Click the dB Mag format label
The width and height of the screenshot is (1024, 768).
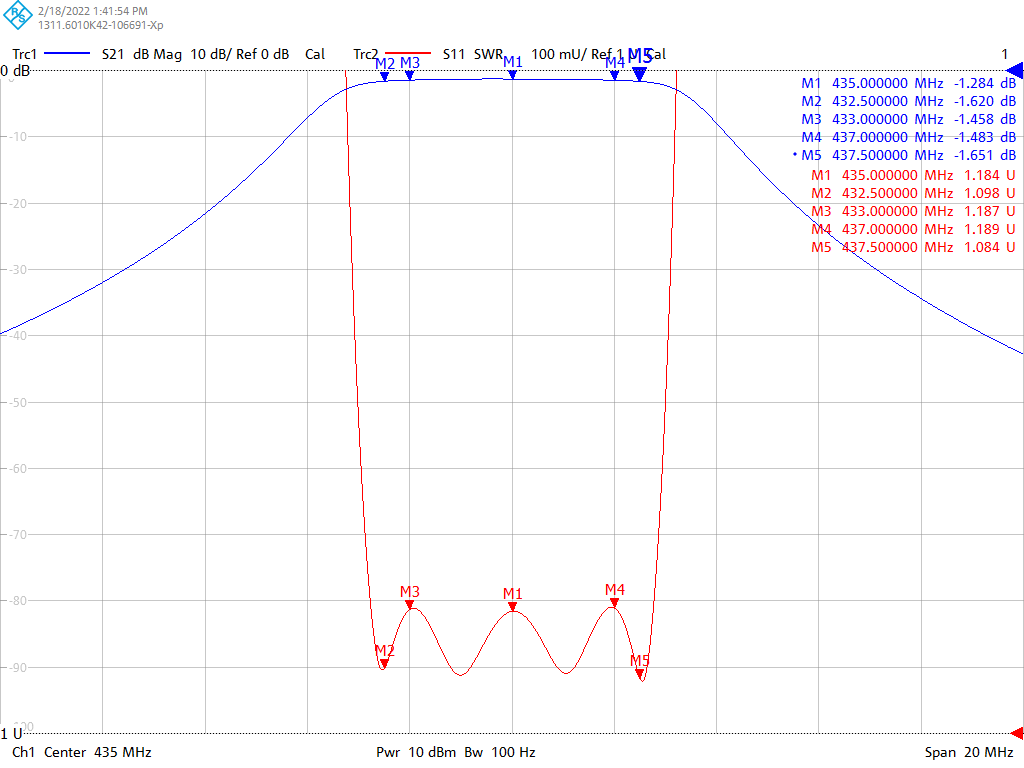(157, 54)
